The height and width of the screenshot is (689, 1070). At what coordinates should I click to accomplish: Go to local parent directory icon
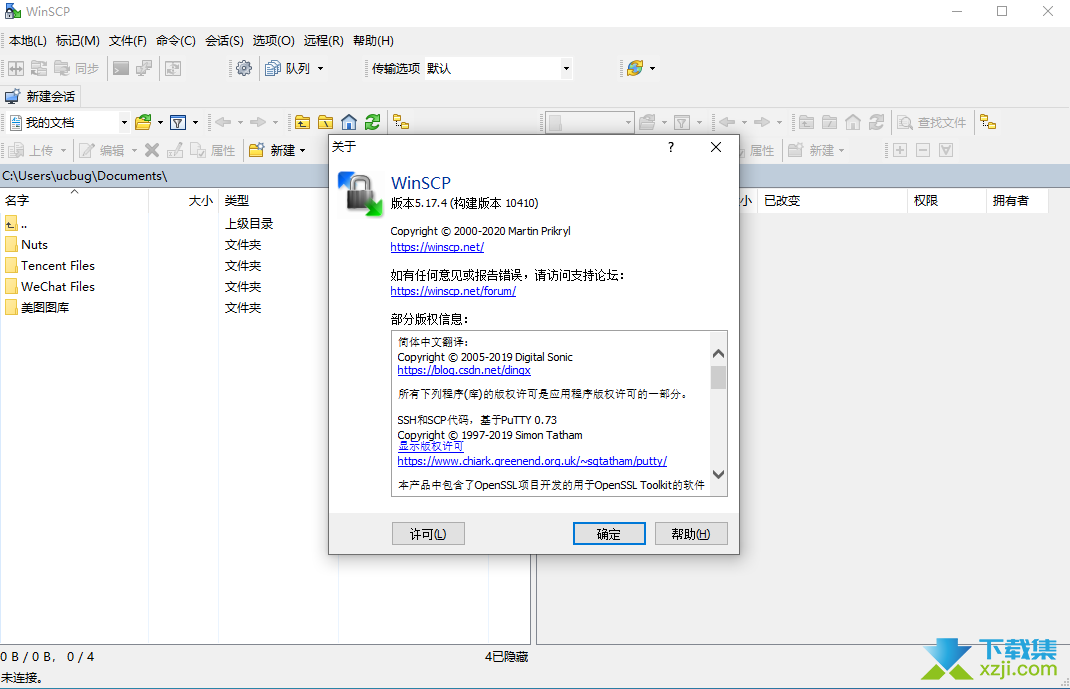(302, 123)
